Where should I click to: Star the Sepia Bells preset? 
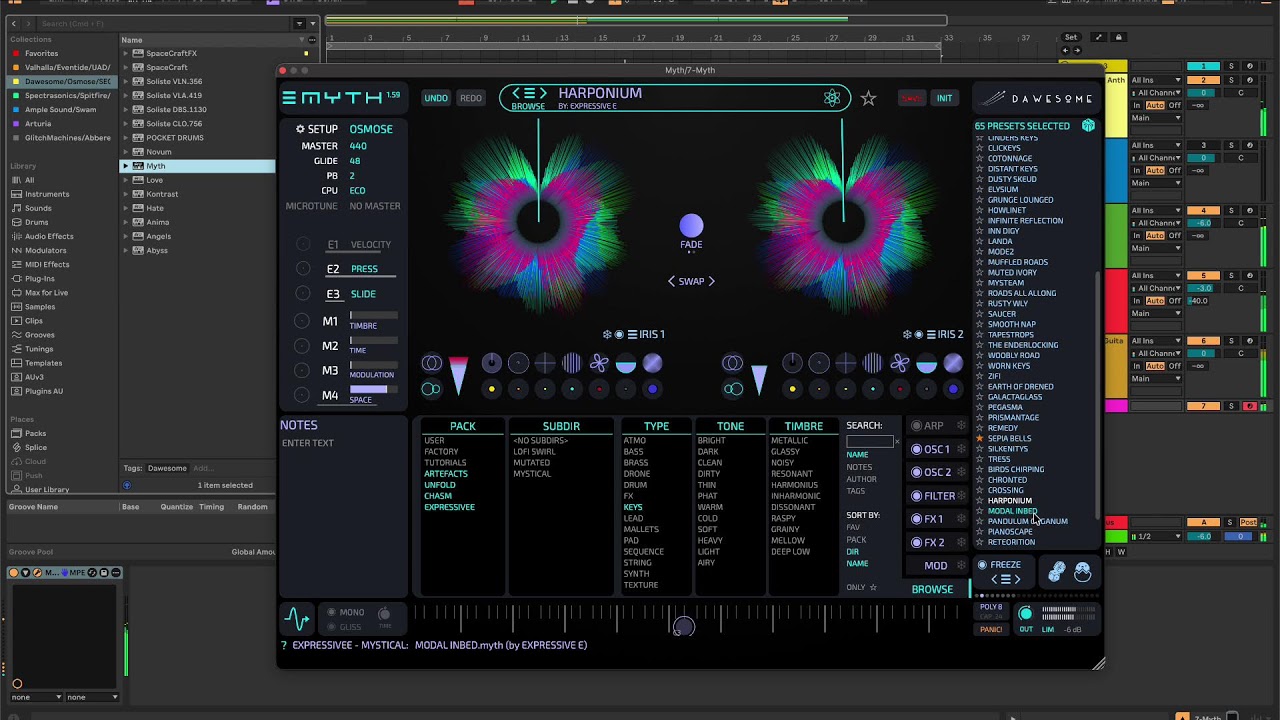coord(979,438)
